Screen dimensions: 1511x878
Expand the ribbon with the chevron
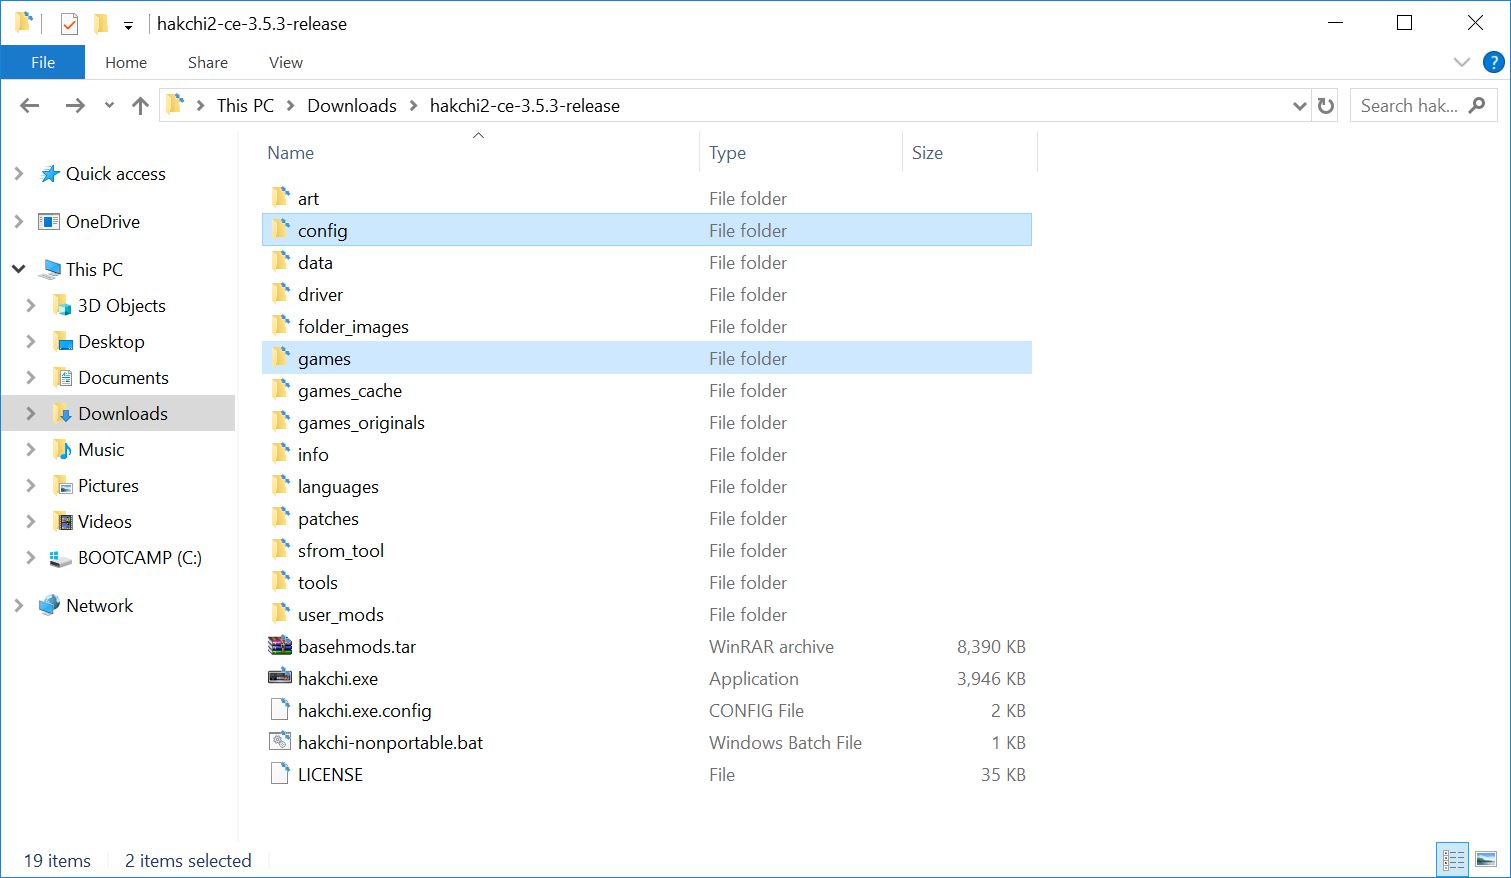1461,62
